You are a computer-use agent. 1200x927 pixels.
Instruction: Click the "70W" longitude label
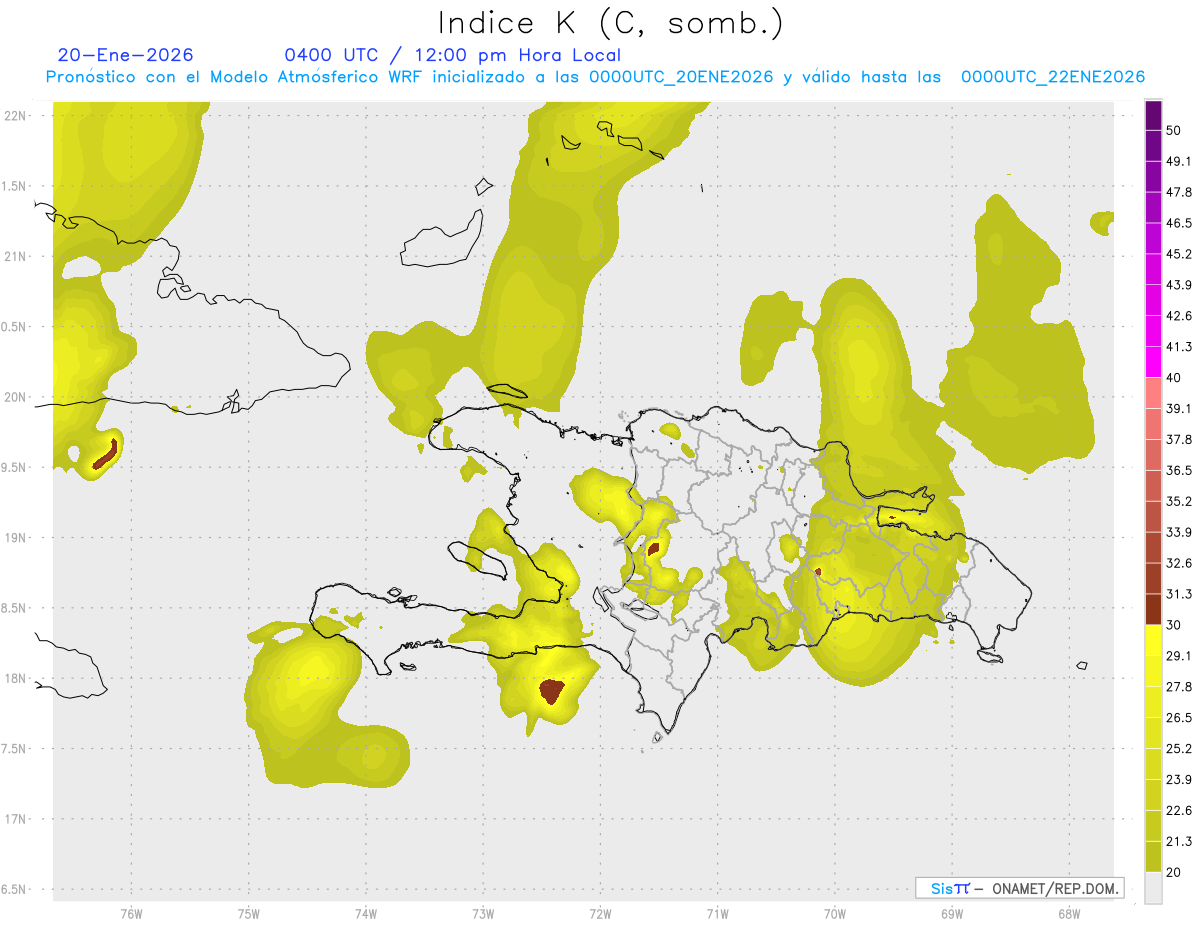click(835, 913)
